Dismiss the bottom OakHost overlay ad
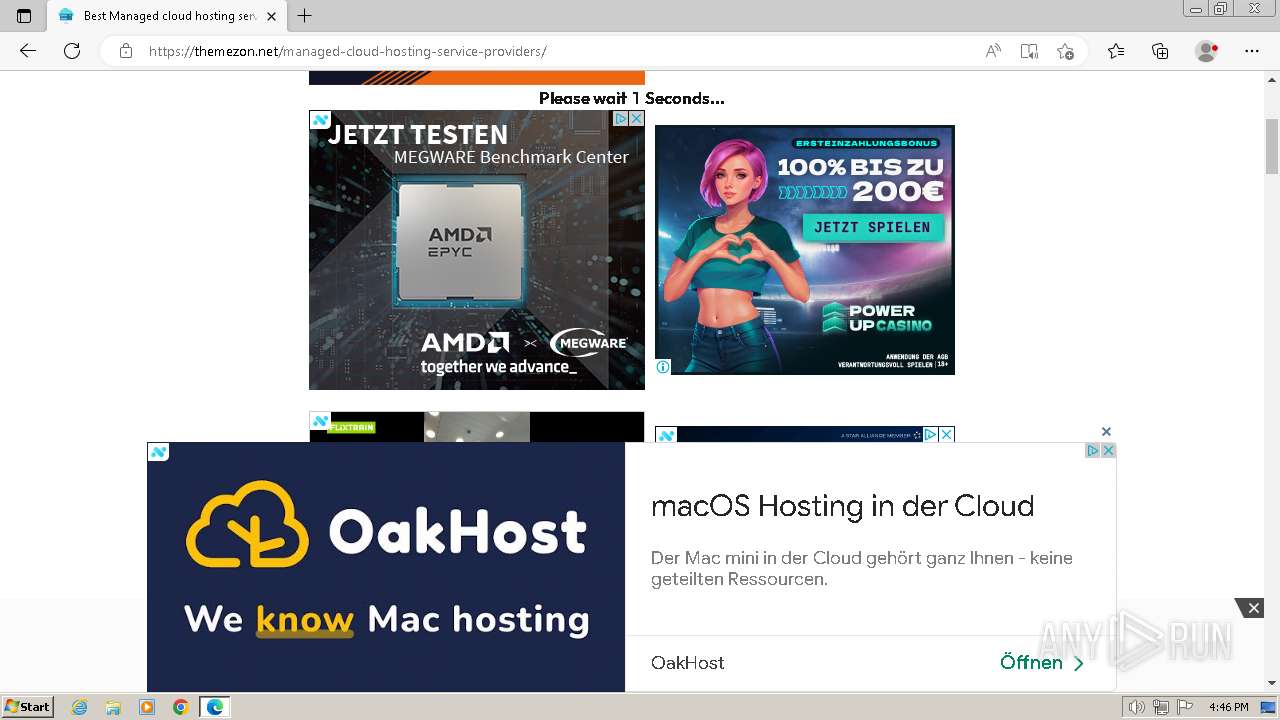The height and width of the screenshot is (720, 1280). (1106, 432)
